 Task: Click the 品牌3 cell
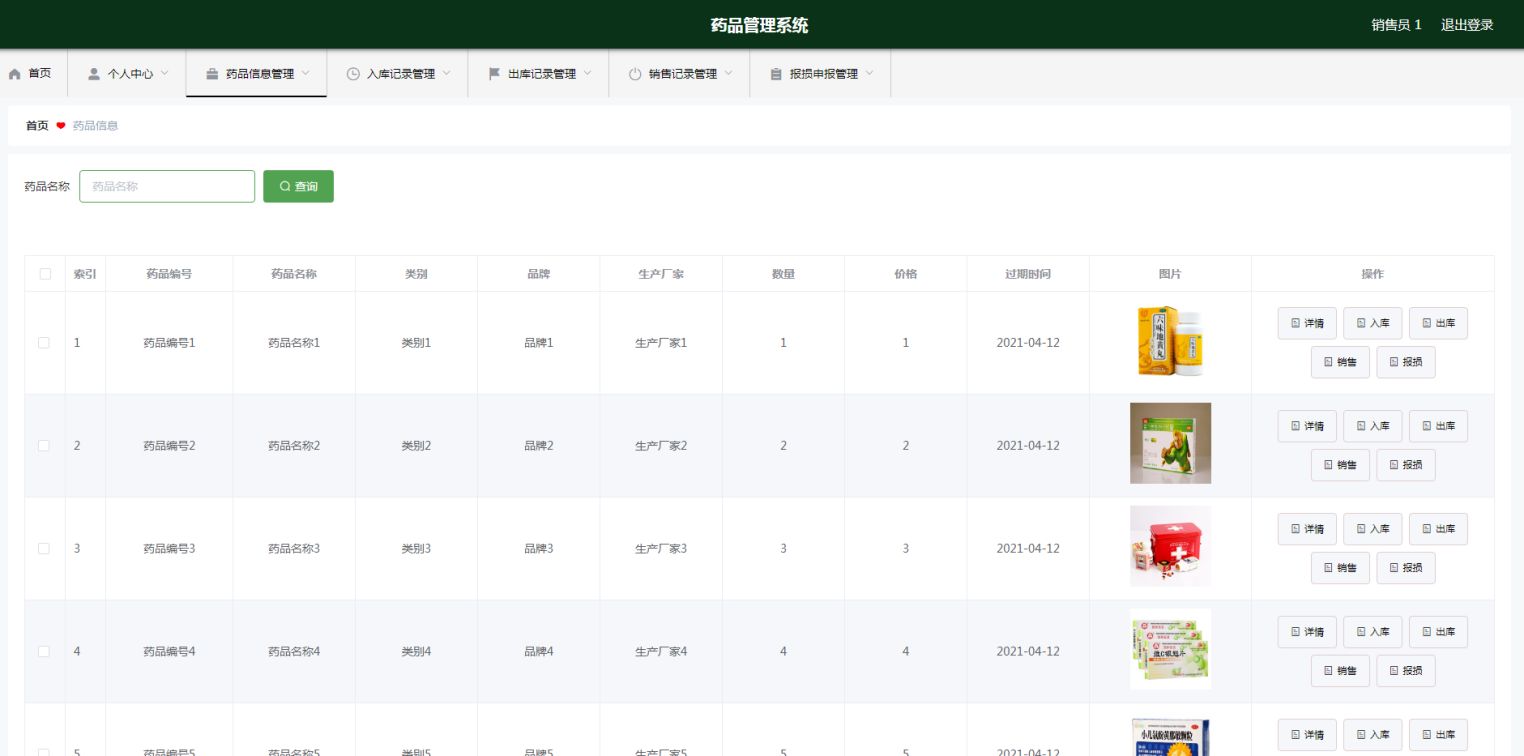tap(539, 549)
